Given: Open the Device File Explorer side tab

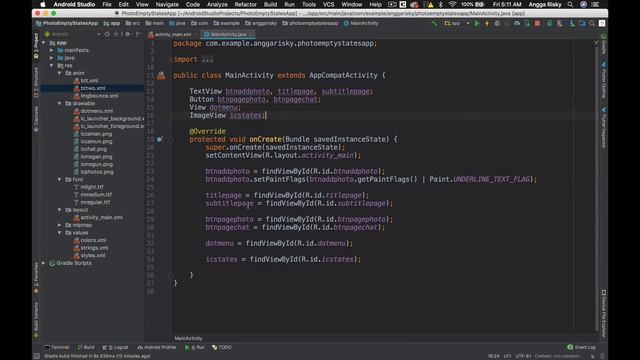Looking at the screenshot, I should (604, 313).
